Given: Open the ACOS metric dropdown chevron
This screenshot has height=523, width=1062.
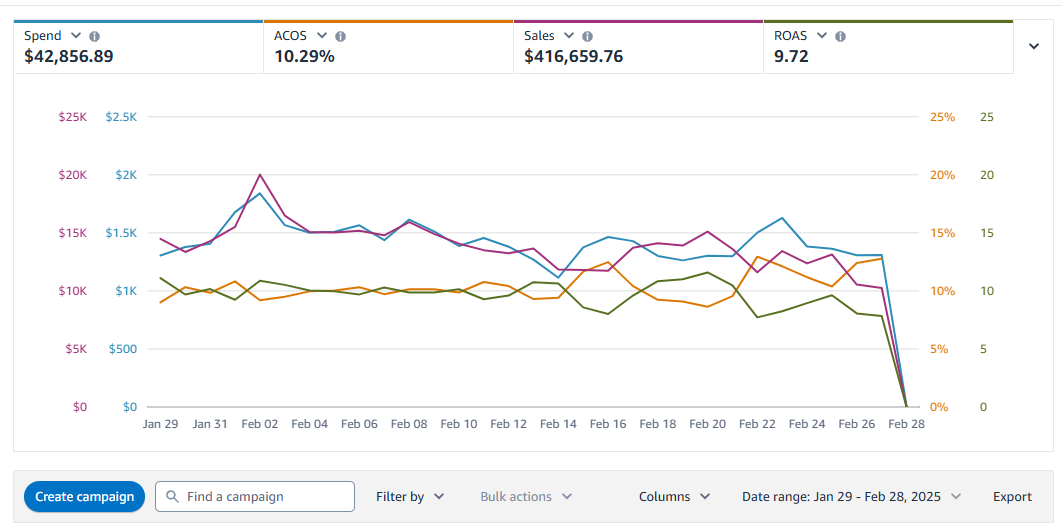Looking at the screenshot, I should pyautogui.click(x=322, y=35).
